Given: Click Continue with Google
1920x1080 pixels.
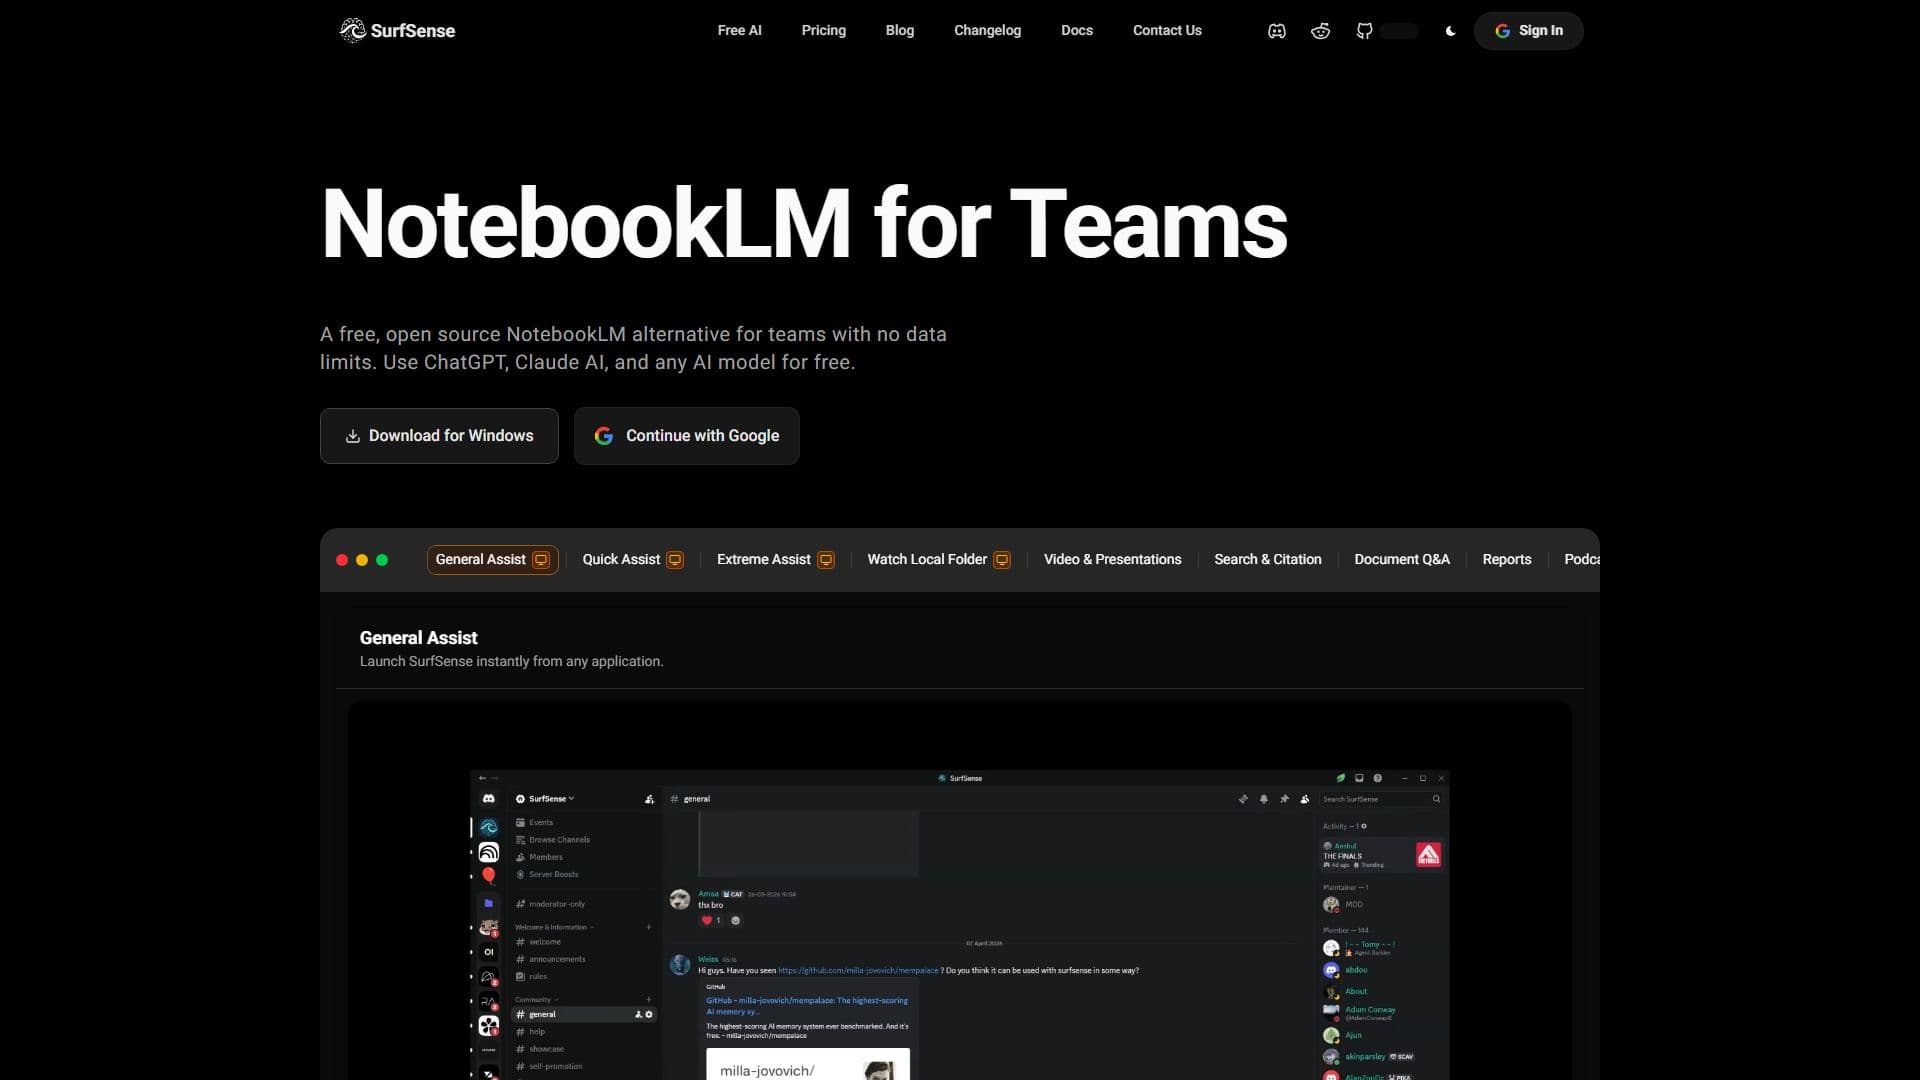Looking at the screenshot, I should [686, 435].
